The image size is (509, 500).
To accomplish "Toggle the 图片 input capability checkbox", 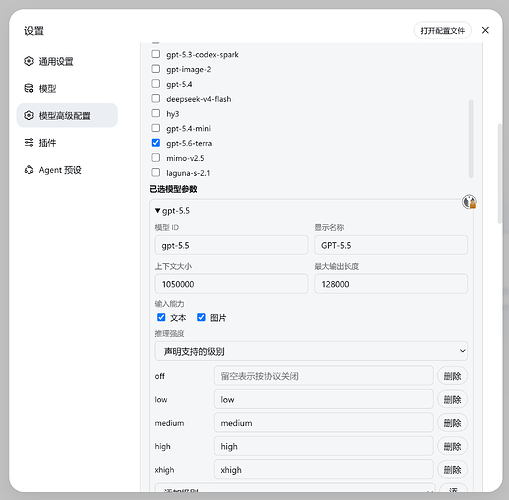I will click(201, 317).
